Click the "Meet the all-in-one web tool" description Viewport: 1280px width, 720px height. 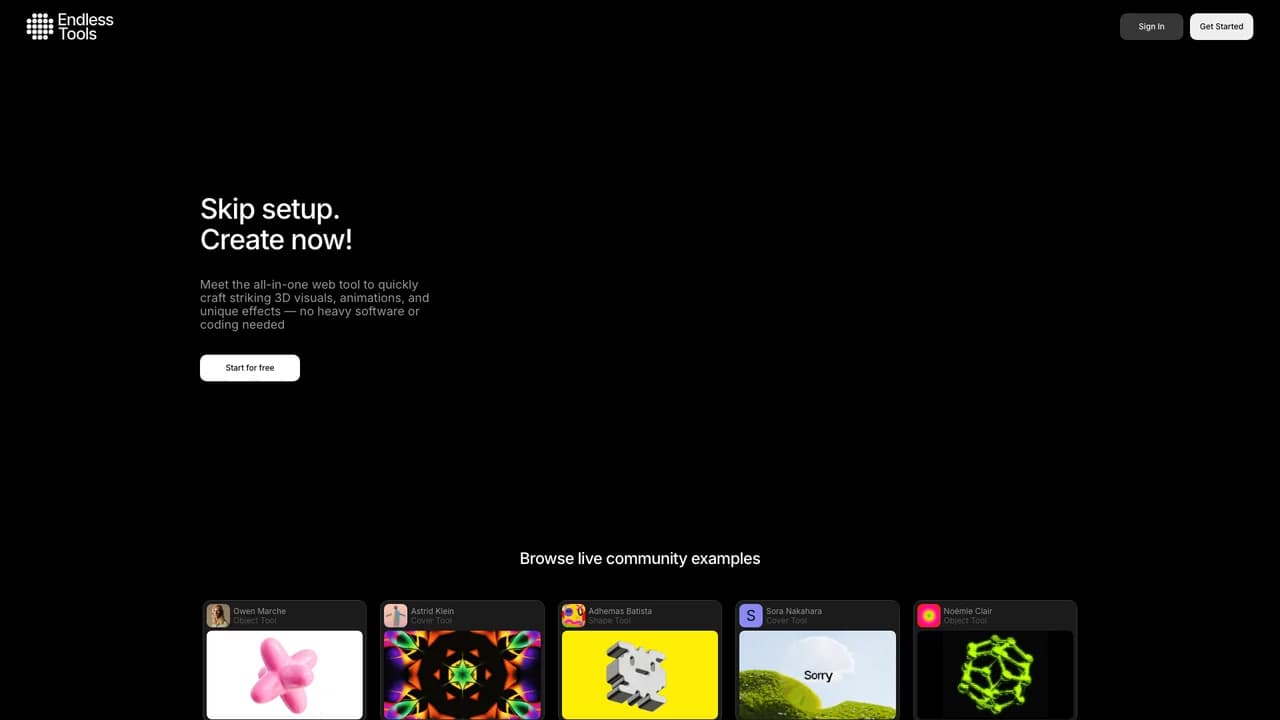[315, 305]
